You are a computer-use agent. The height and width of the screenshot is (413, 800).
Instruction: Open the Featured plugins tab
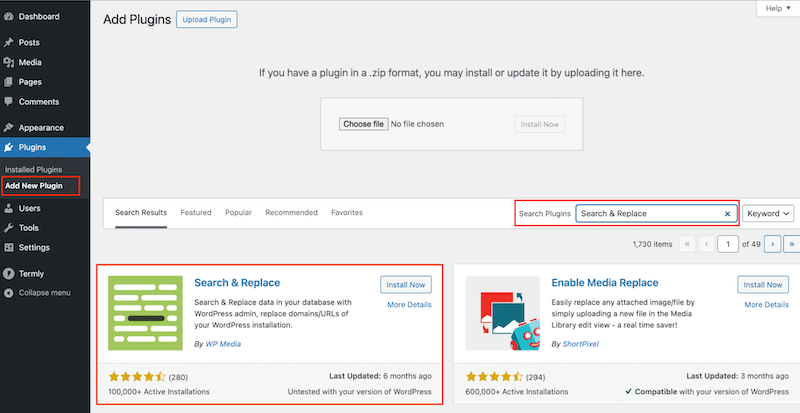coord(196,212)
